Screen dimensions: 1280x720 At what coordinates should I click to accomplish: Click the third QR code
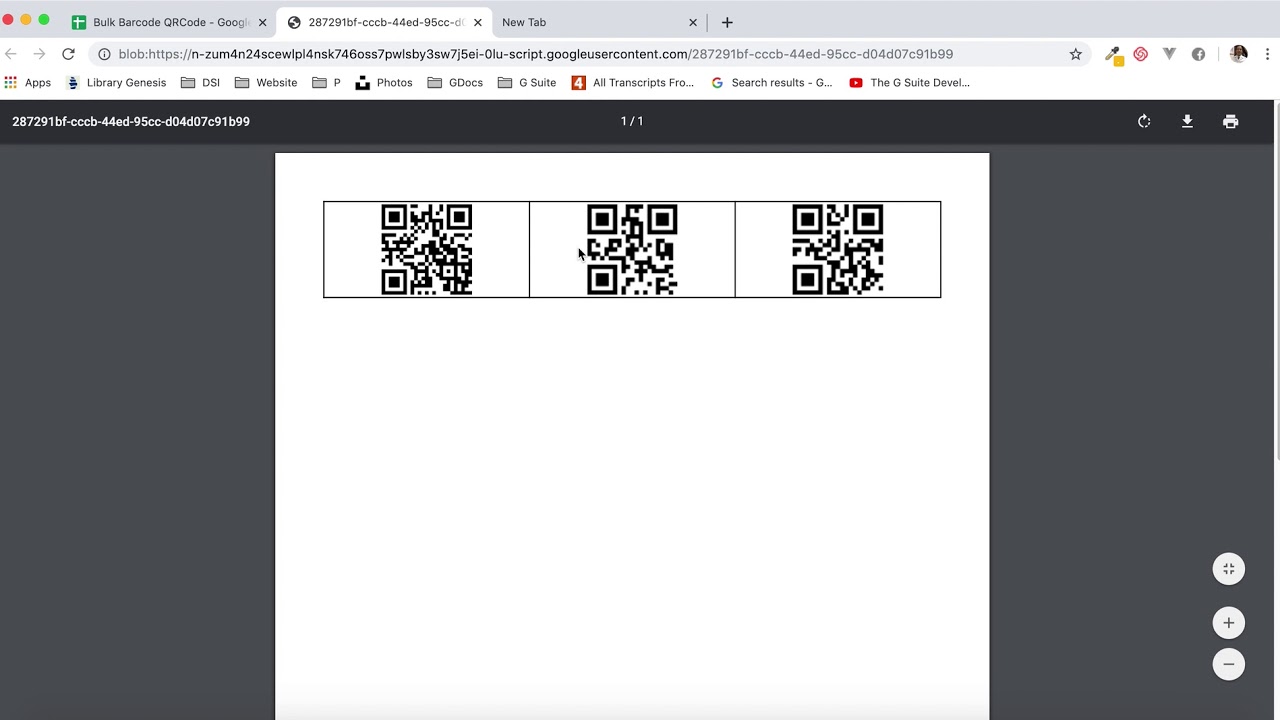[838, 250]
